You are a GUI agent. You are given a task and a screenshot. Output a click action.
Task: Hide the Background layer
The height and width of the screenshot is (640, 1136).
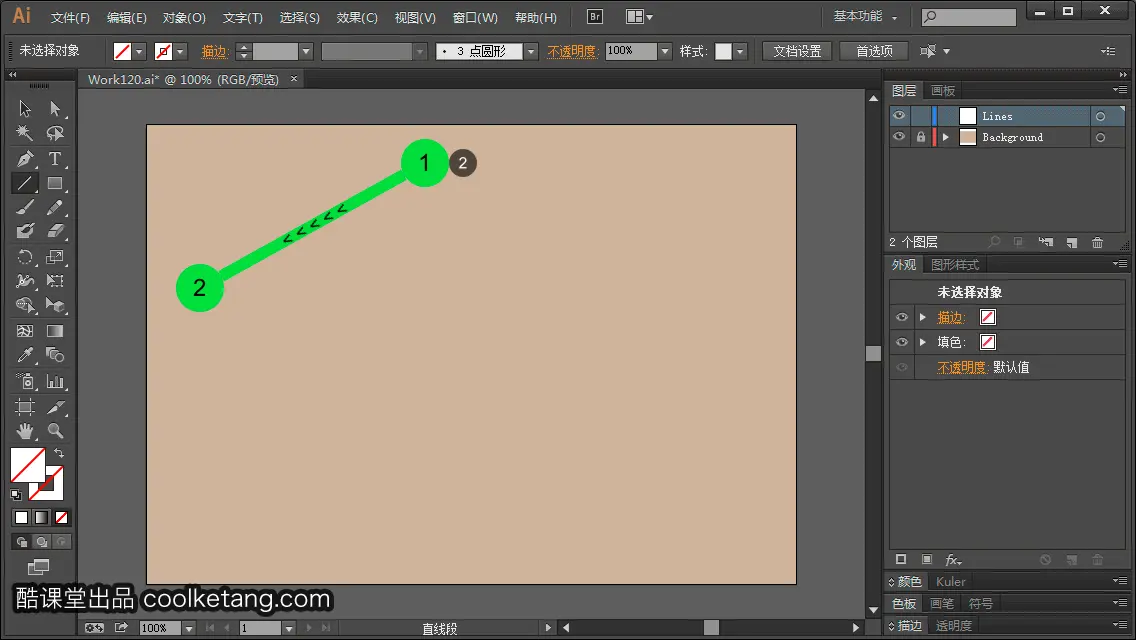899,137
